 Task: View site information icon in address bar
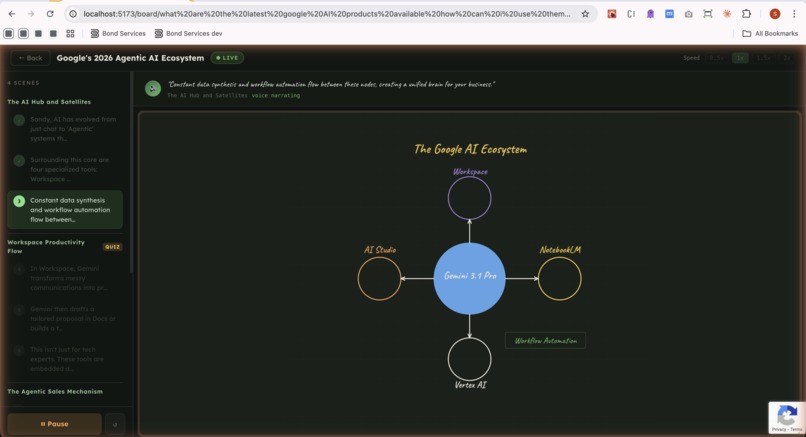[x=73, y=14]
